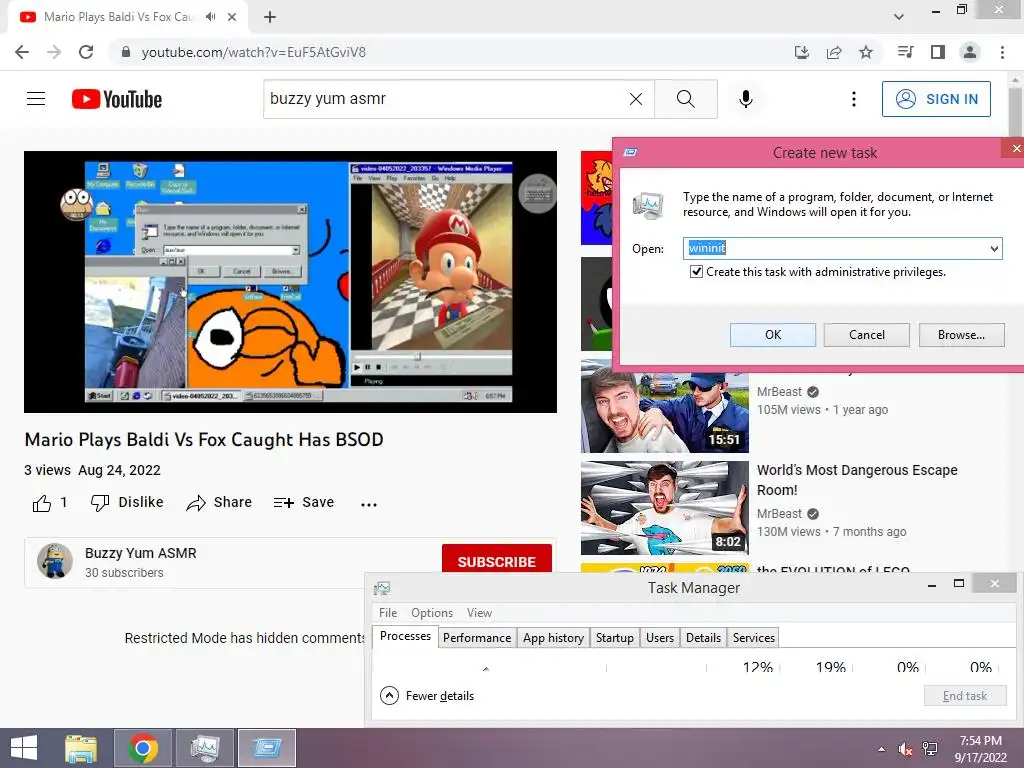Click the muted volume tray icon

coord(905,749)
